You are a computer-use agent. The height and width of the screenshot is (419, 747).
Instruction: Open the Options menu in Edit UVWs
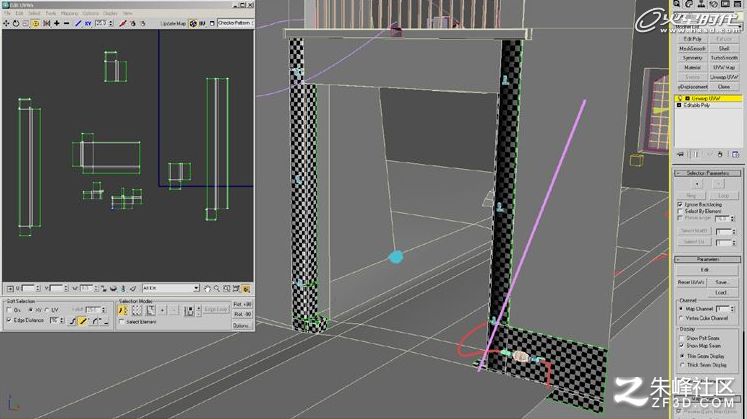click(x=91, y=13)
